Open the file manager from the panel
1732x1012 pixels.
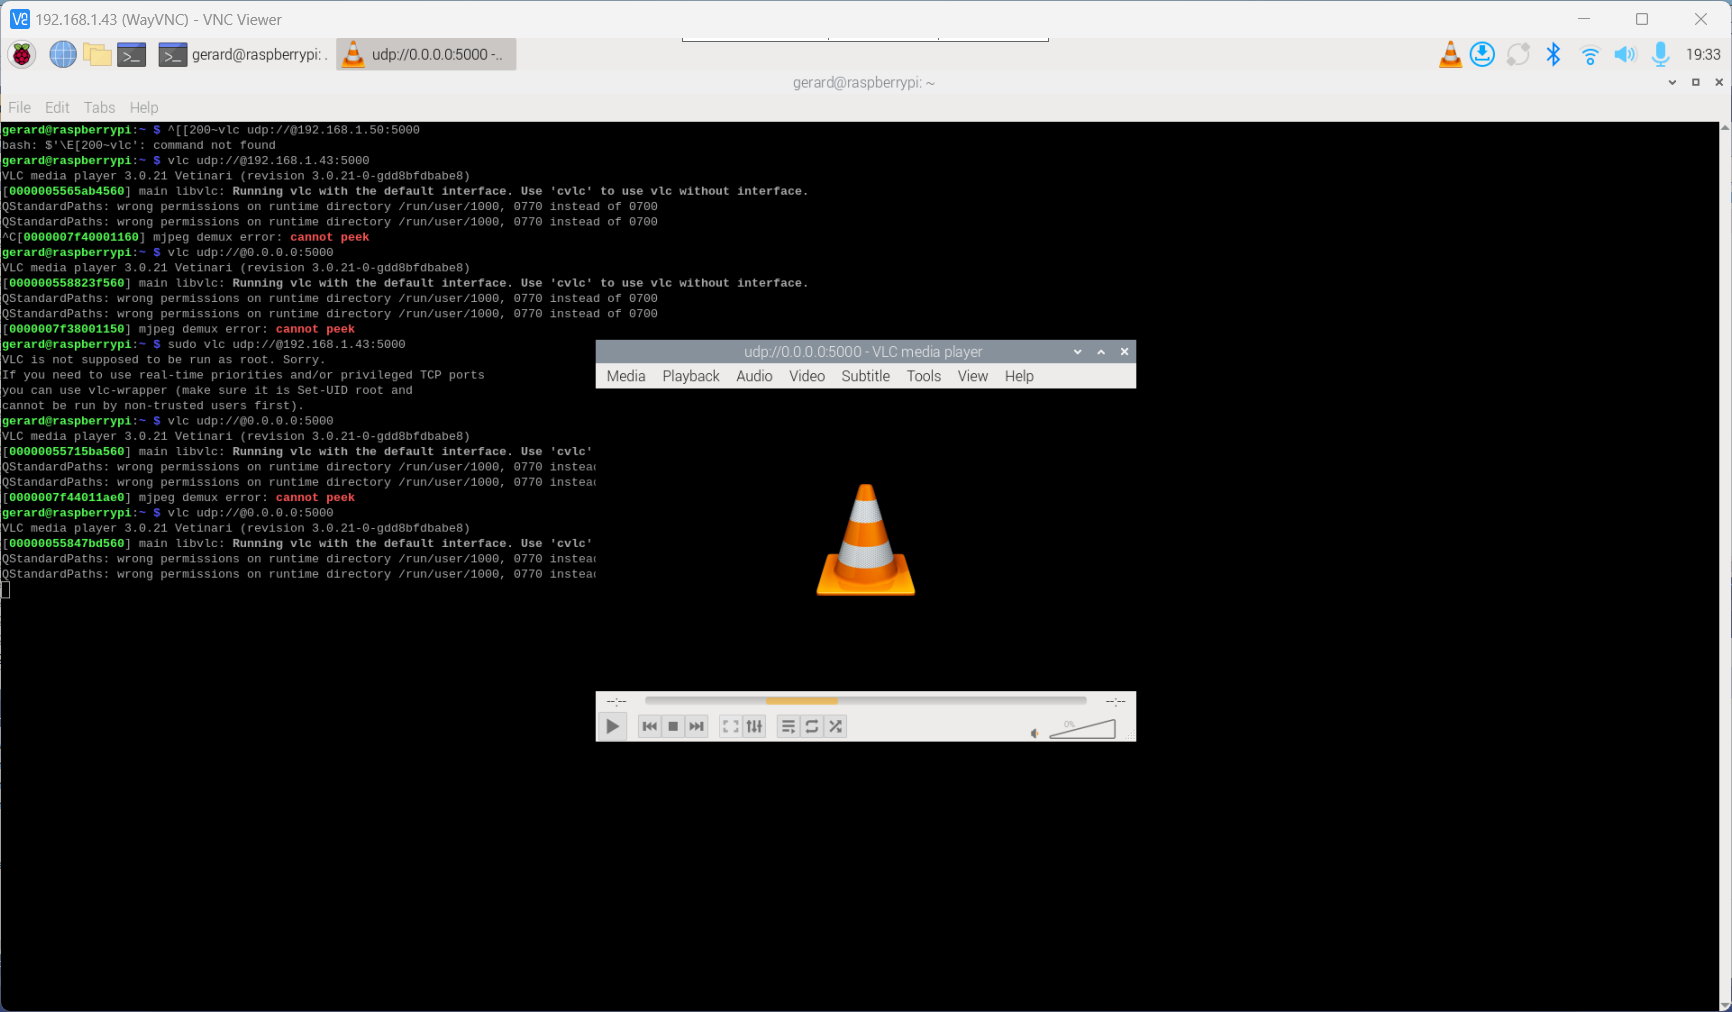pos(97,54)
